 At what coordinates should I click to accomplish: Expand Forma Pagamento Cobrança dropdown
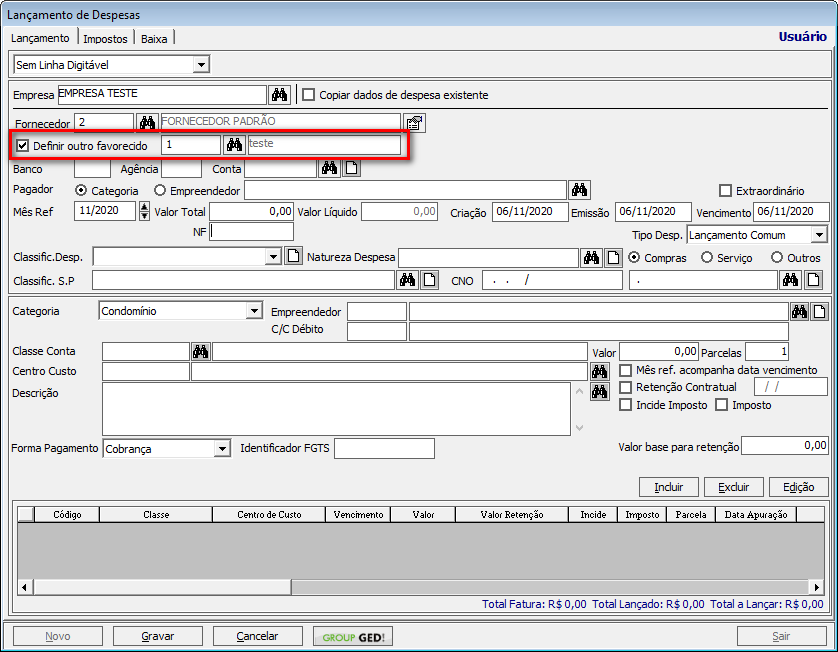[x=222, y=448]
